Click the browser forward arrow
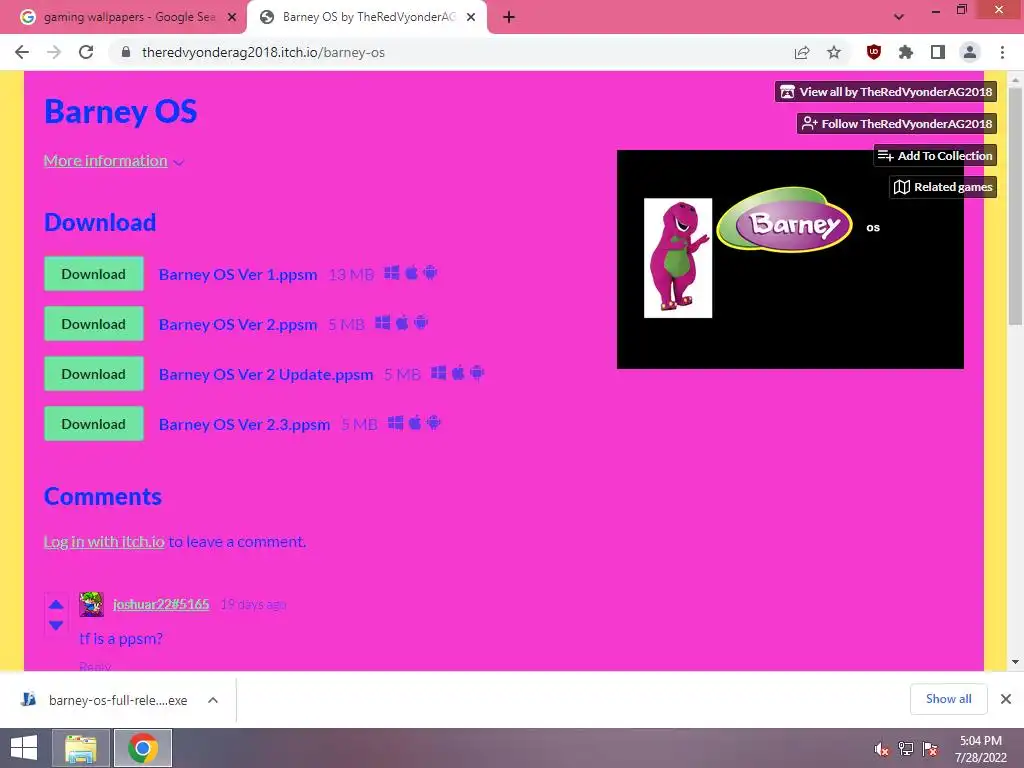 click(54, 52)
